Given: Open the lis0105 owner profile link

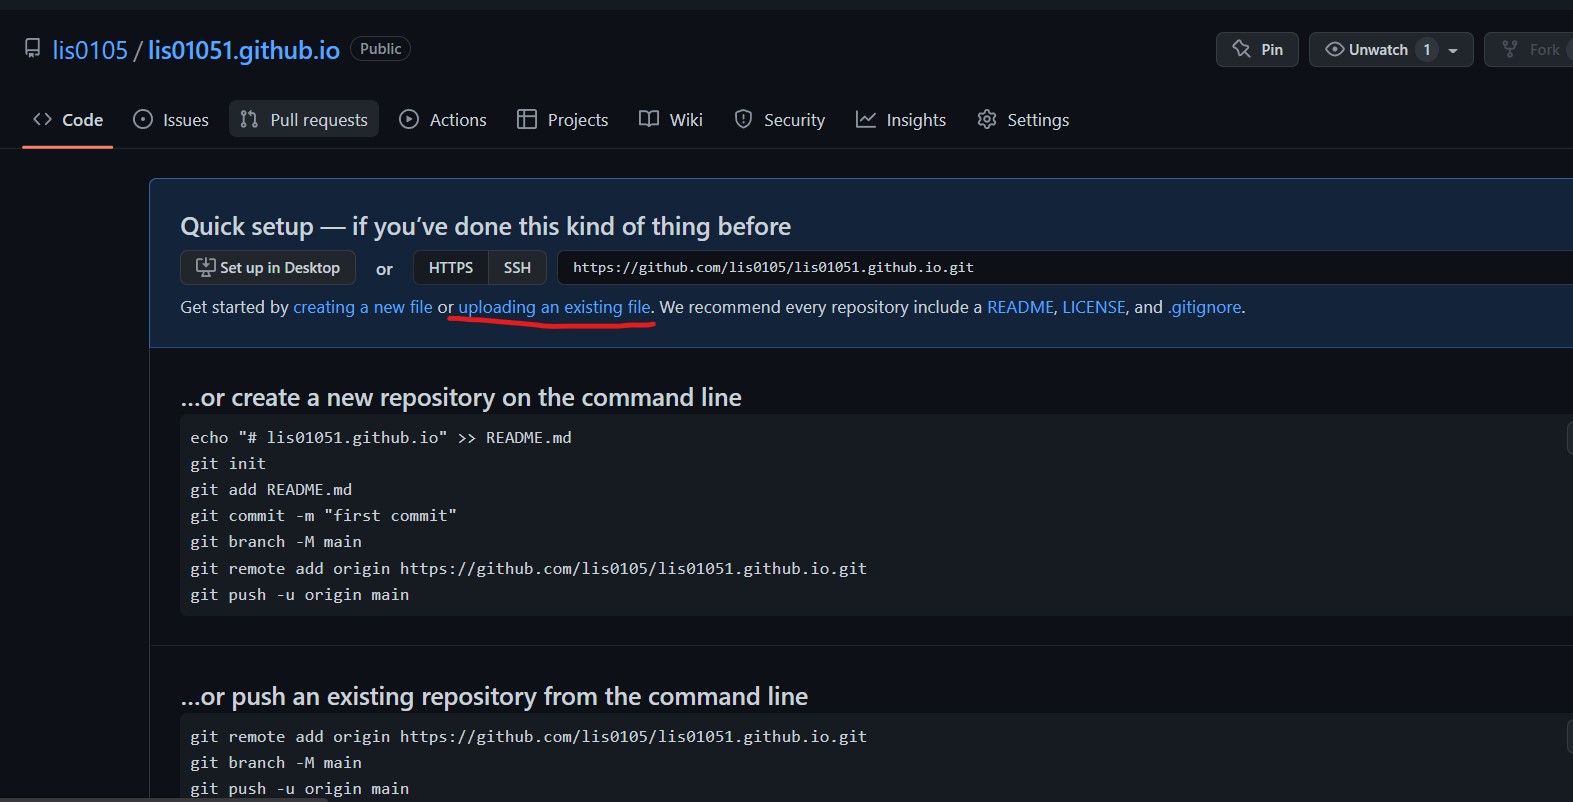Looking at the screenshot, I should [x=90, y=50].
